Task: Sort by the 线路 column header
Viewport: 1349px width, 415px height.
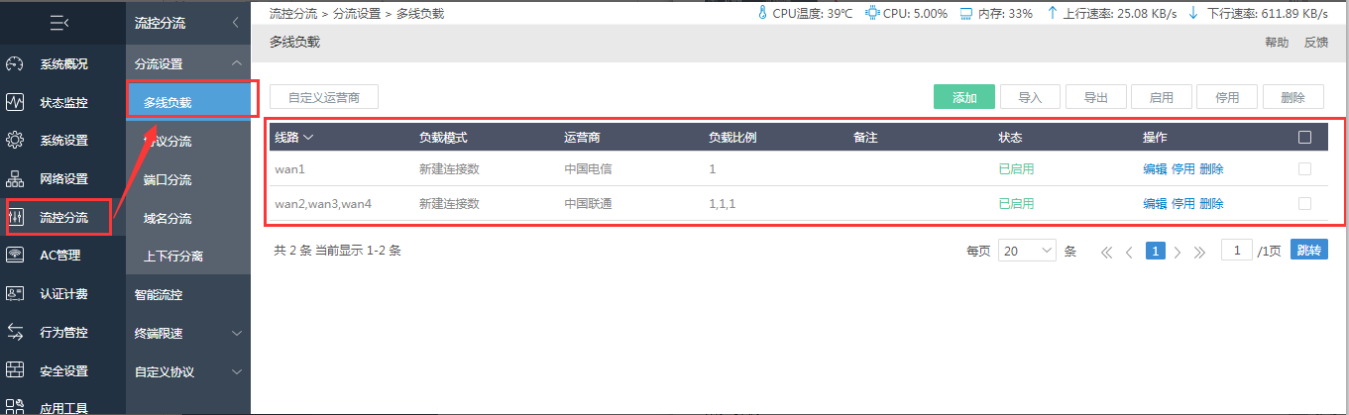Action: coord(294,137)
